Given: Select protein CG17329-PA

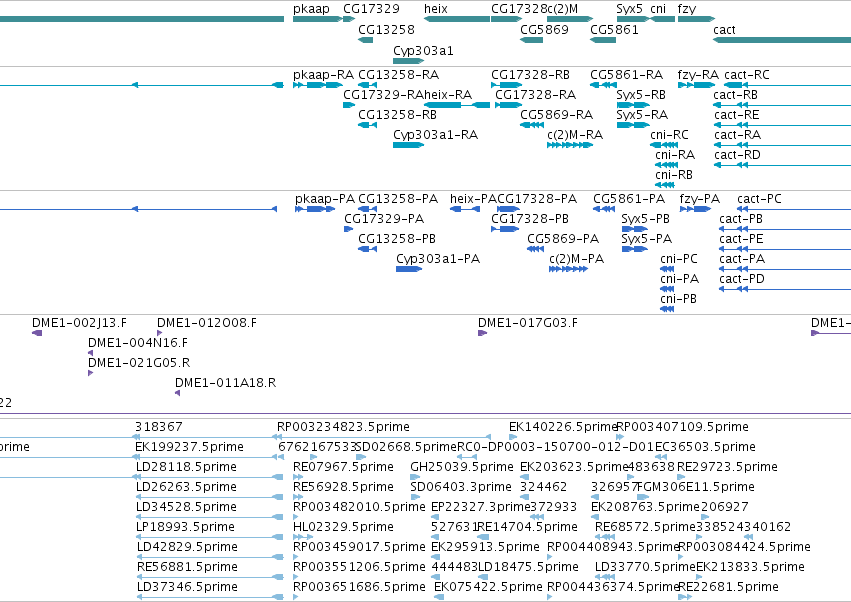Looking at the screenshot, I should 384,219.
